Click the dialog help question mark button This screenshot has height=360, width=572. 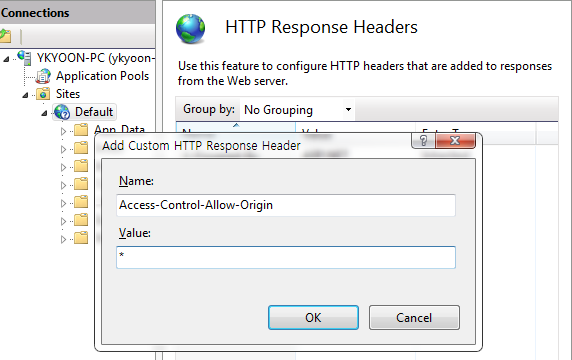coord(423,140)
